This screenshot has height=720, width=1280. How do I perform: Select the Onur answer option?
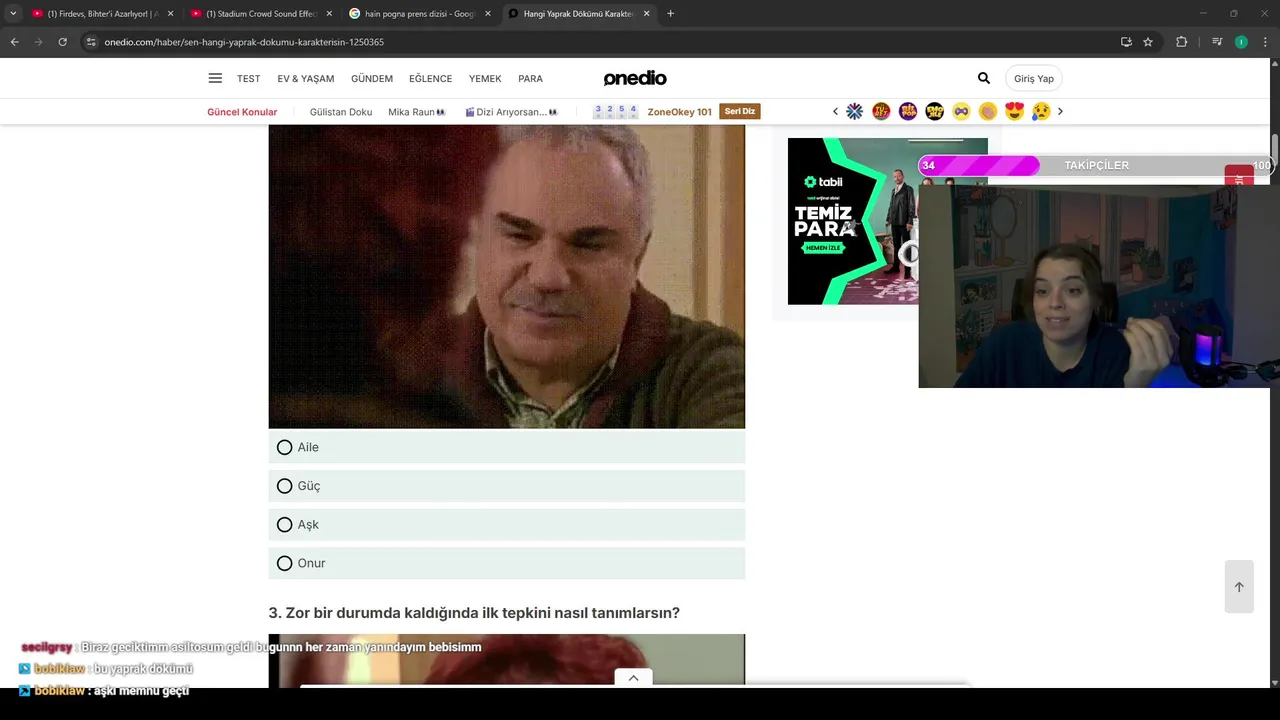tap(507, 563)
